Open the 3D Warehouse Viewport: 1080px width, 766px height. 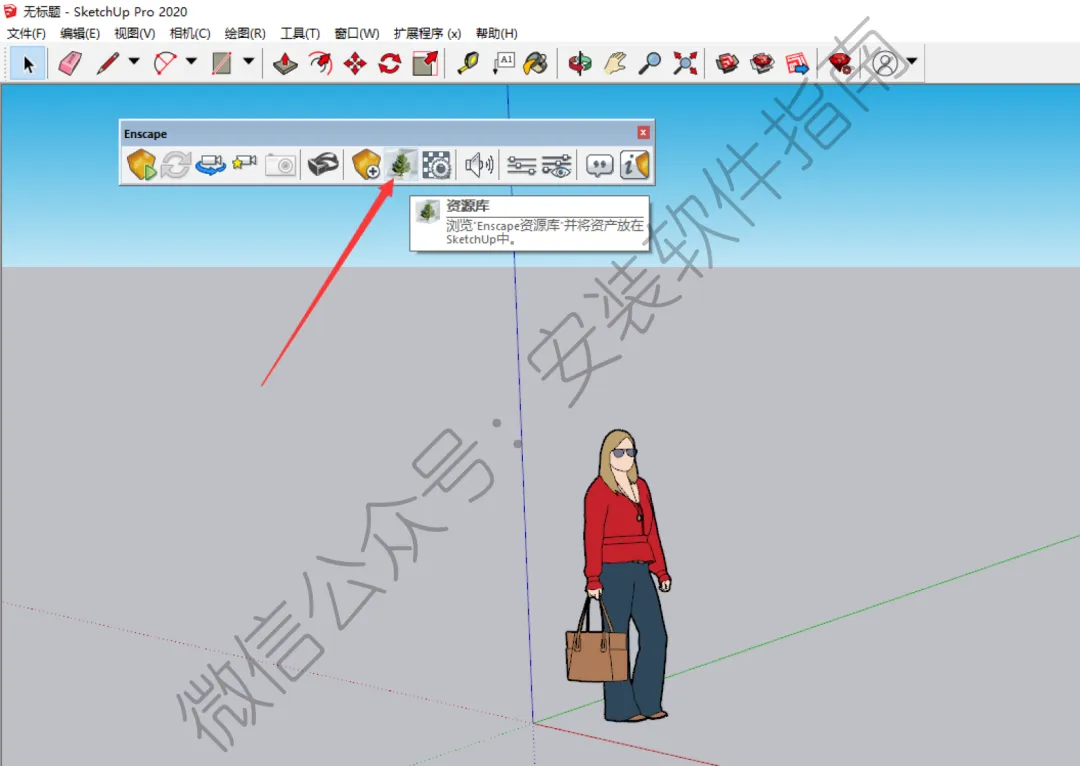coord(727,63)
